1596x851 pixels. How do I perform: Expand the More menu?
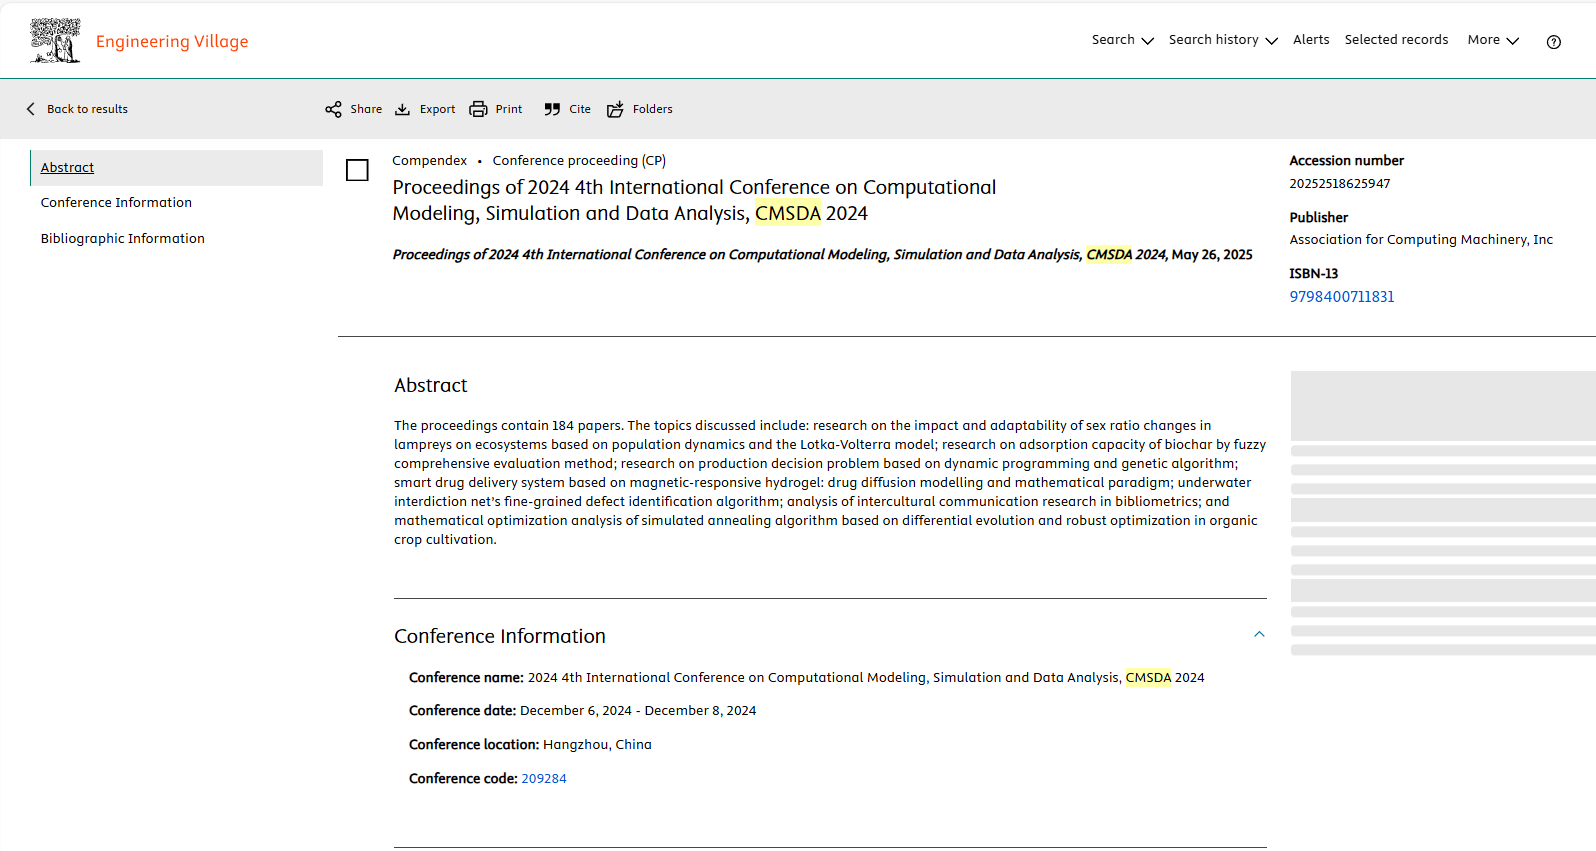(x=1493, y=40)
